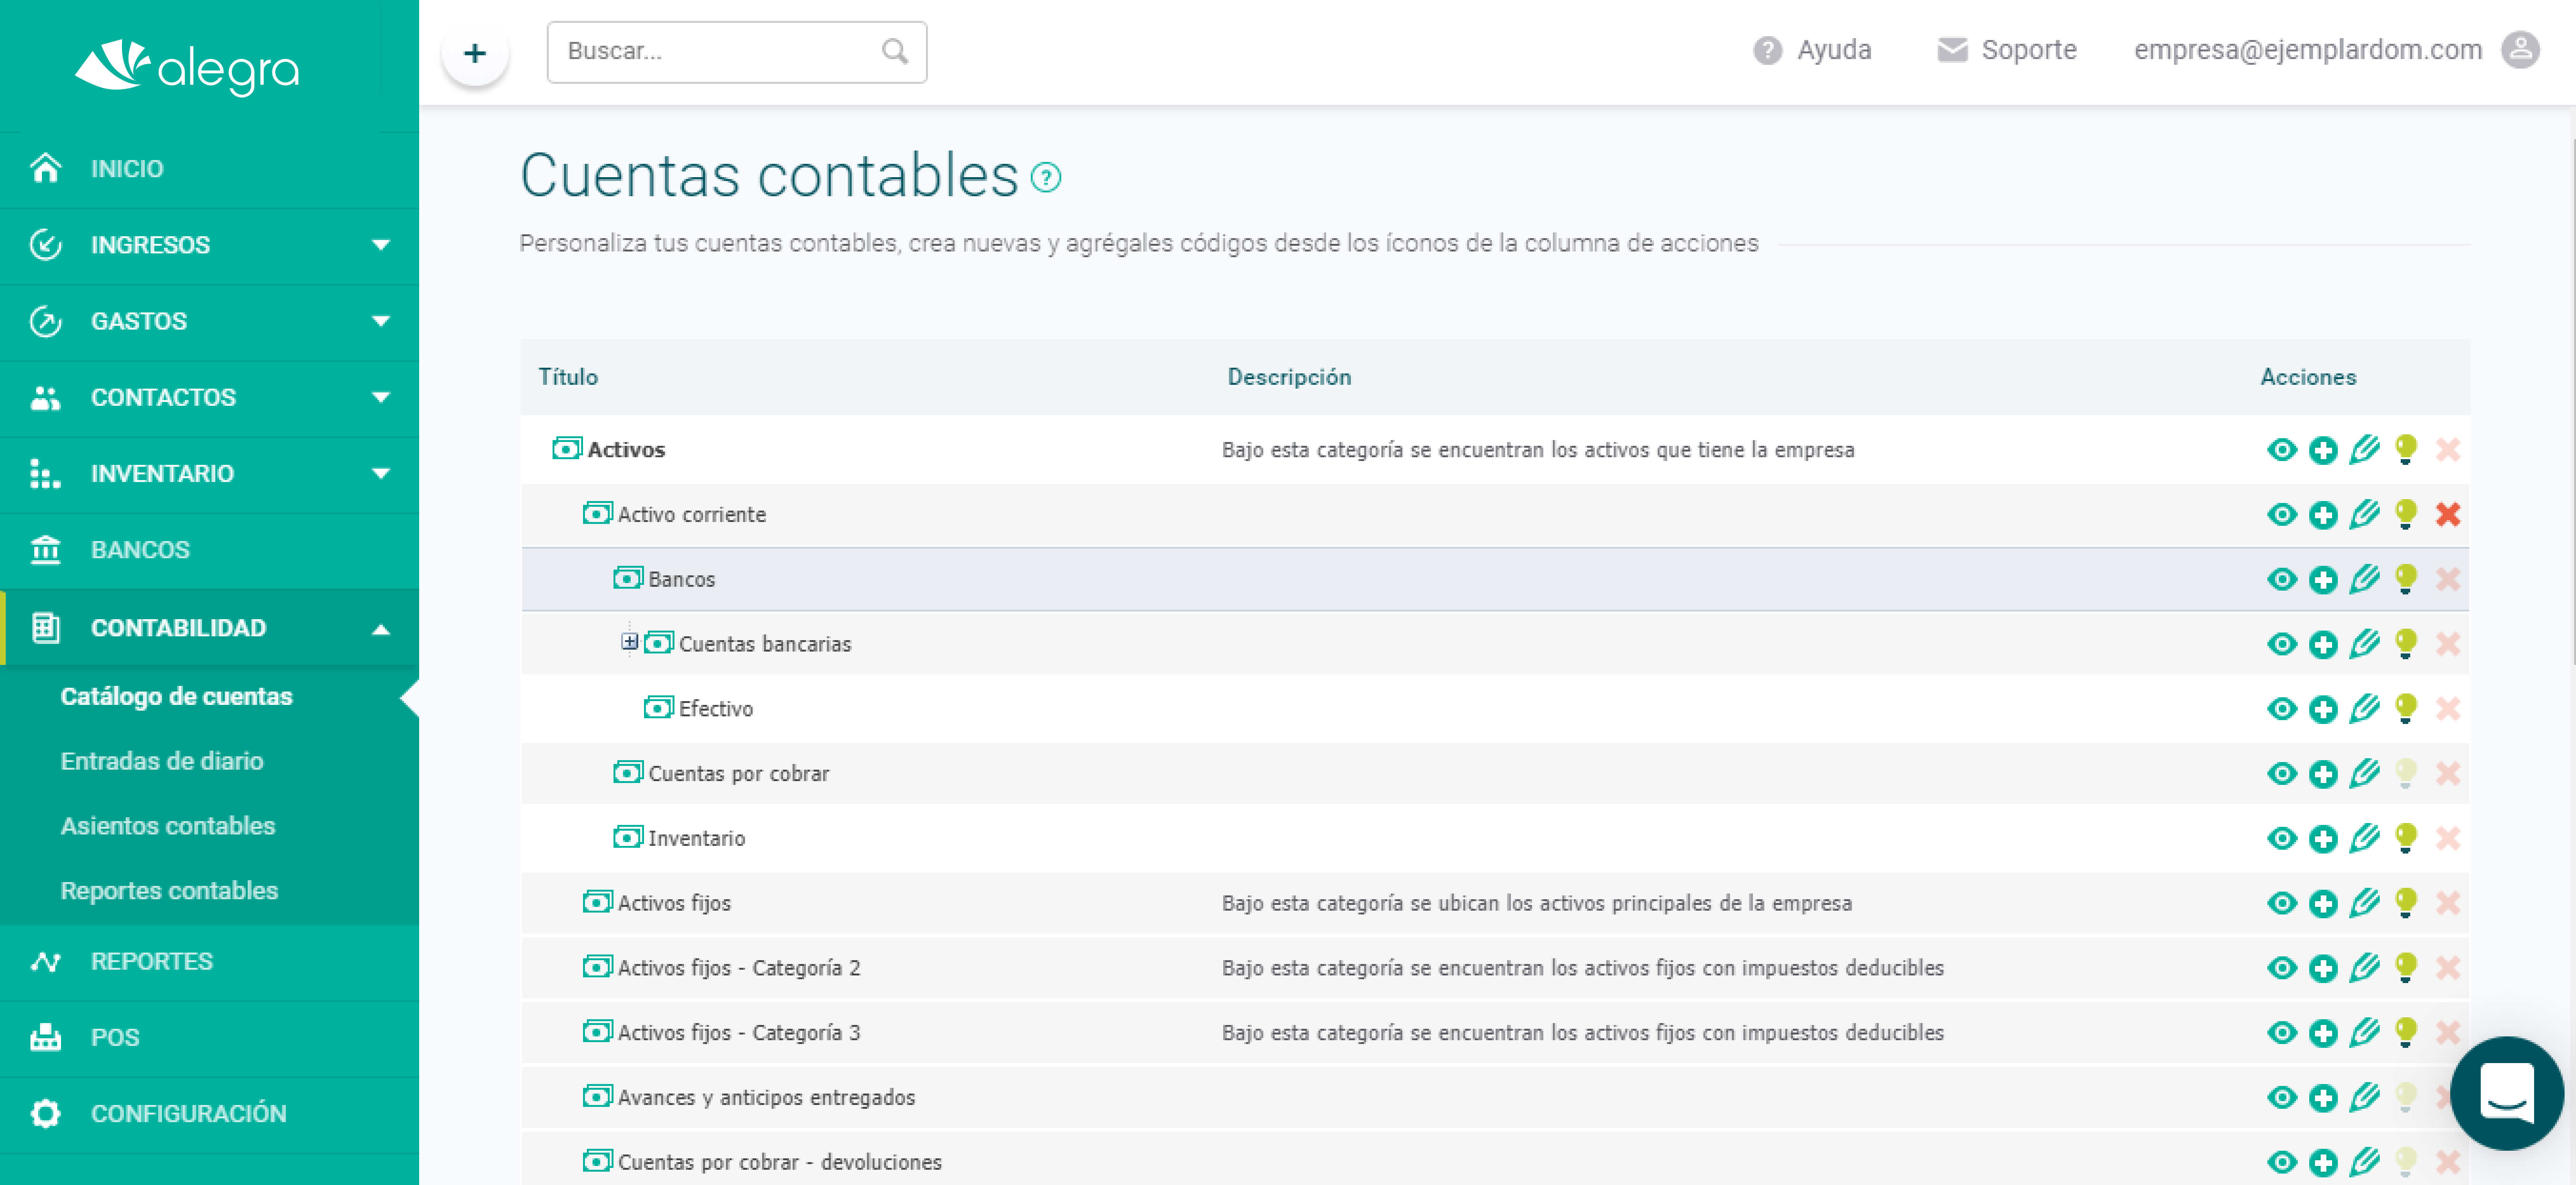View Activos fijos - Categoría 2 (eye icon)

[x=2281, y=968]
